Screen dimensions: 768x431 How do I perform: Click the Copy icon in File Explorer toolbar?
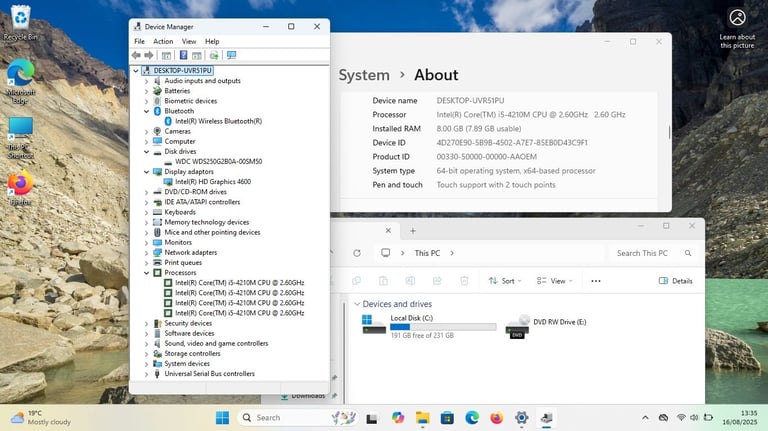tap(357, 281)
